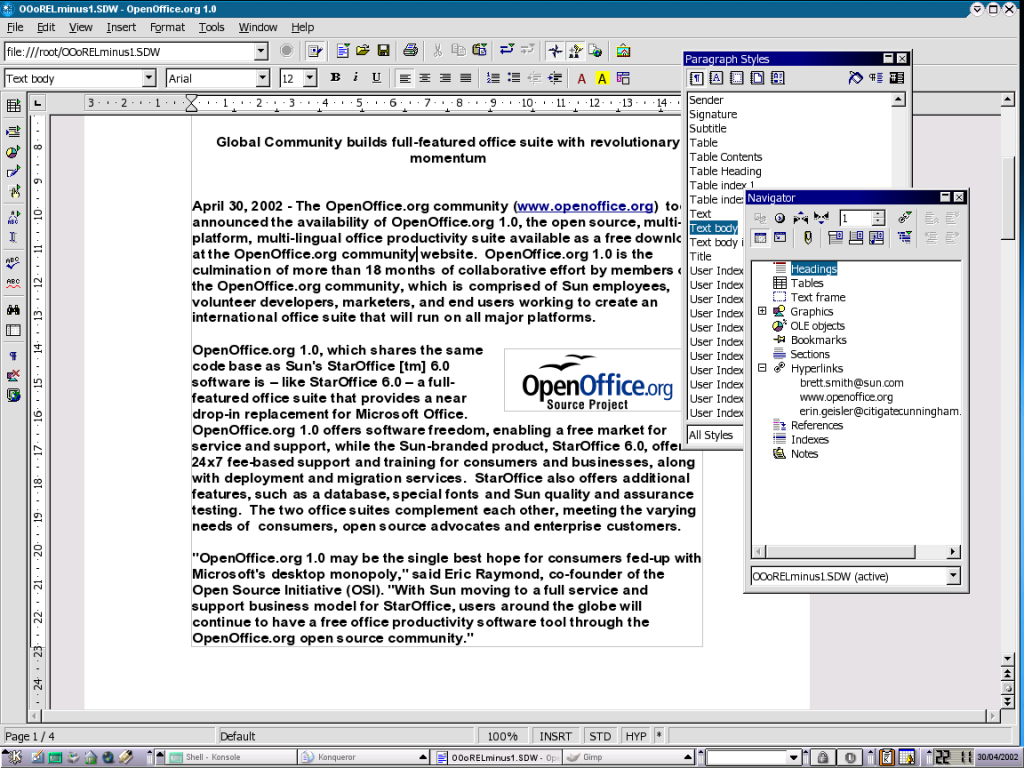1024x768 pixels.
Task: Toggle Underline formatting
Action: pyautogui.click(x=376, y=78)
